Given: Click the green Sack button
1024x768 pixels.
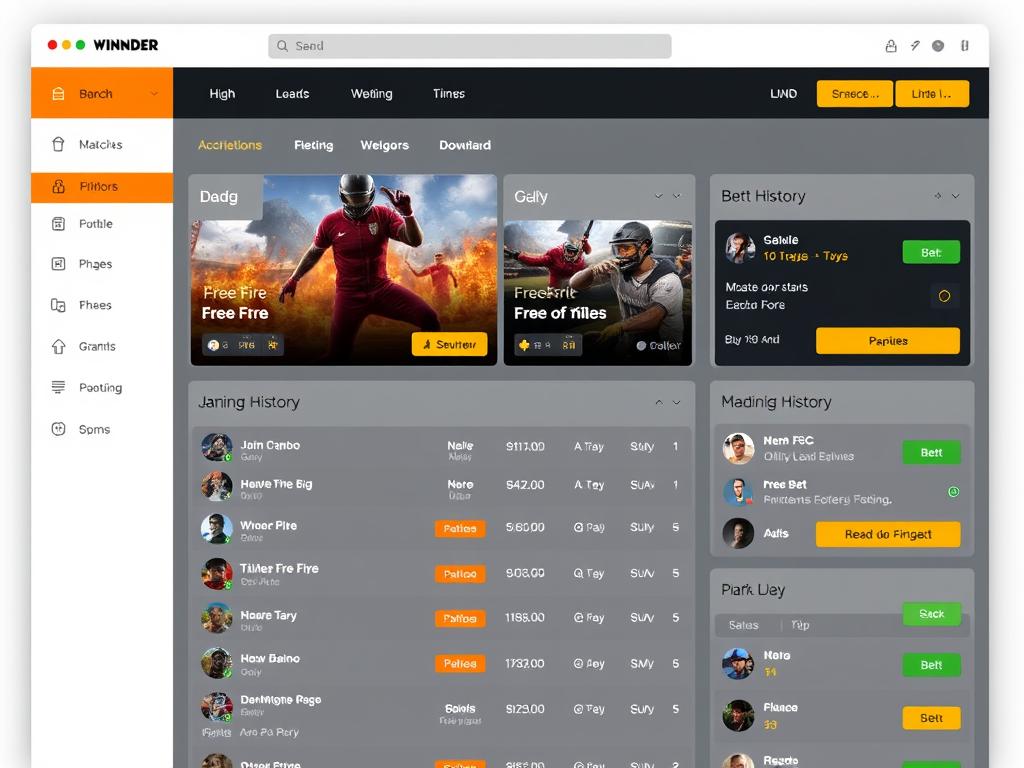Looking at the screenshot, I should coord(931,613).
